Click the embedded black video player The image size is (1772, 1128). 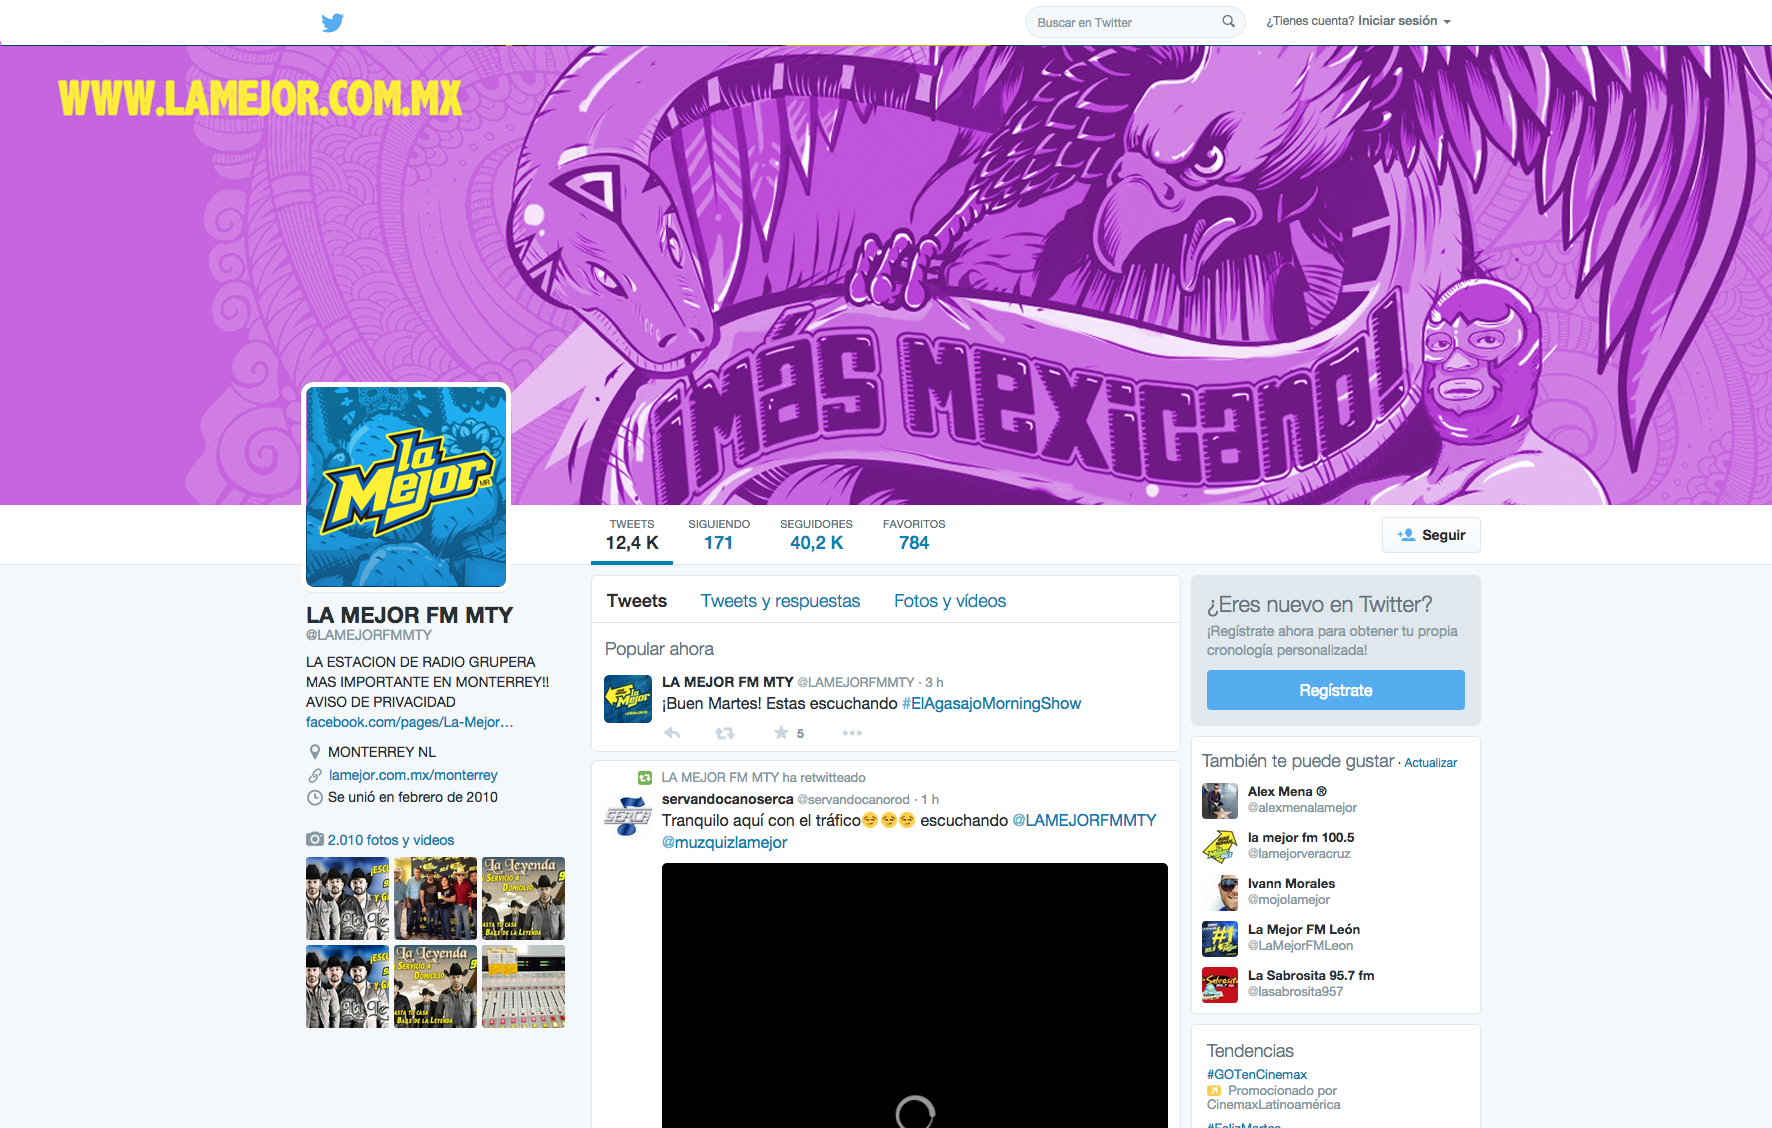tap(915, 995)
